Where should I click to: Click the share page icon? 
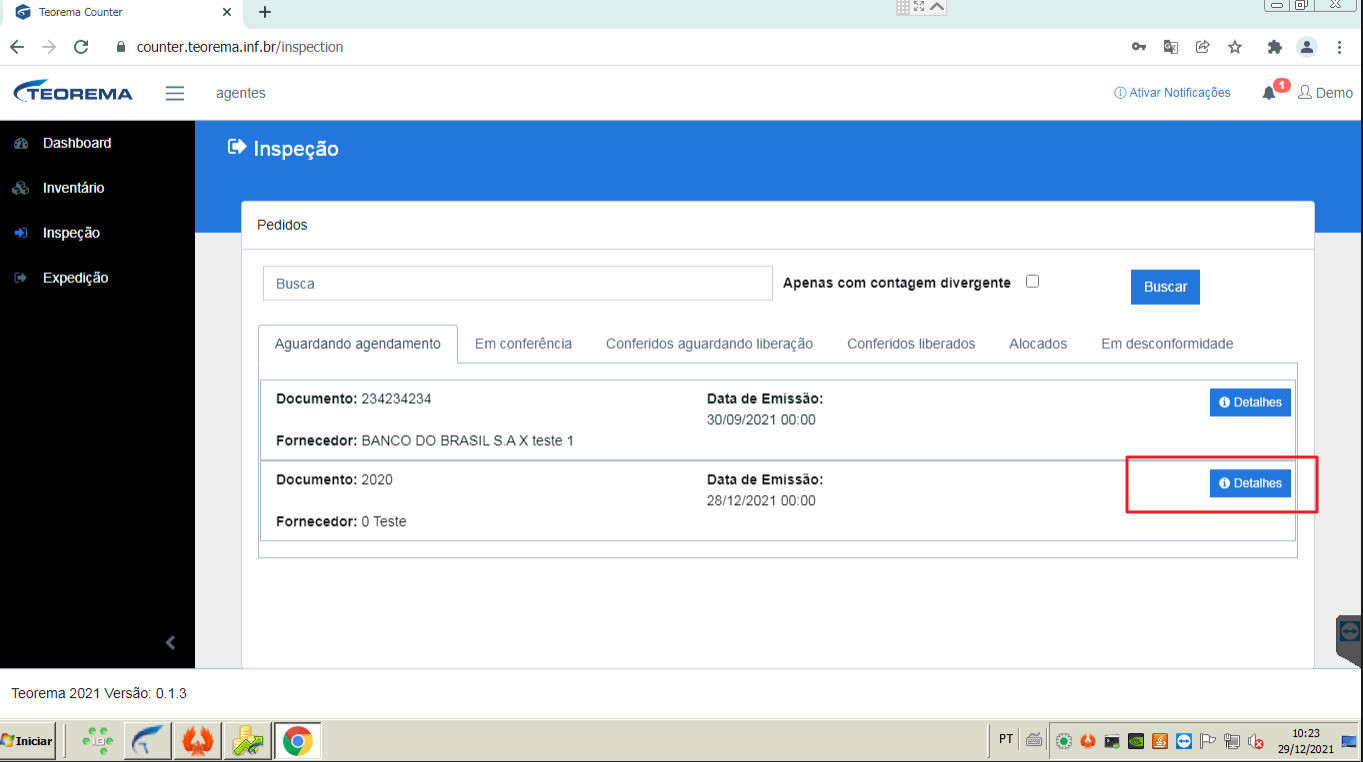click(1203, 47)
